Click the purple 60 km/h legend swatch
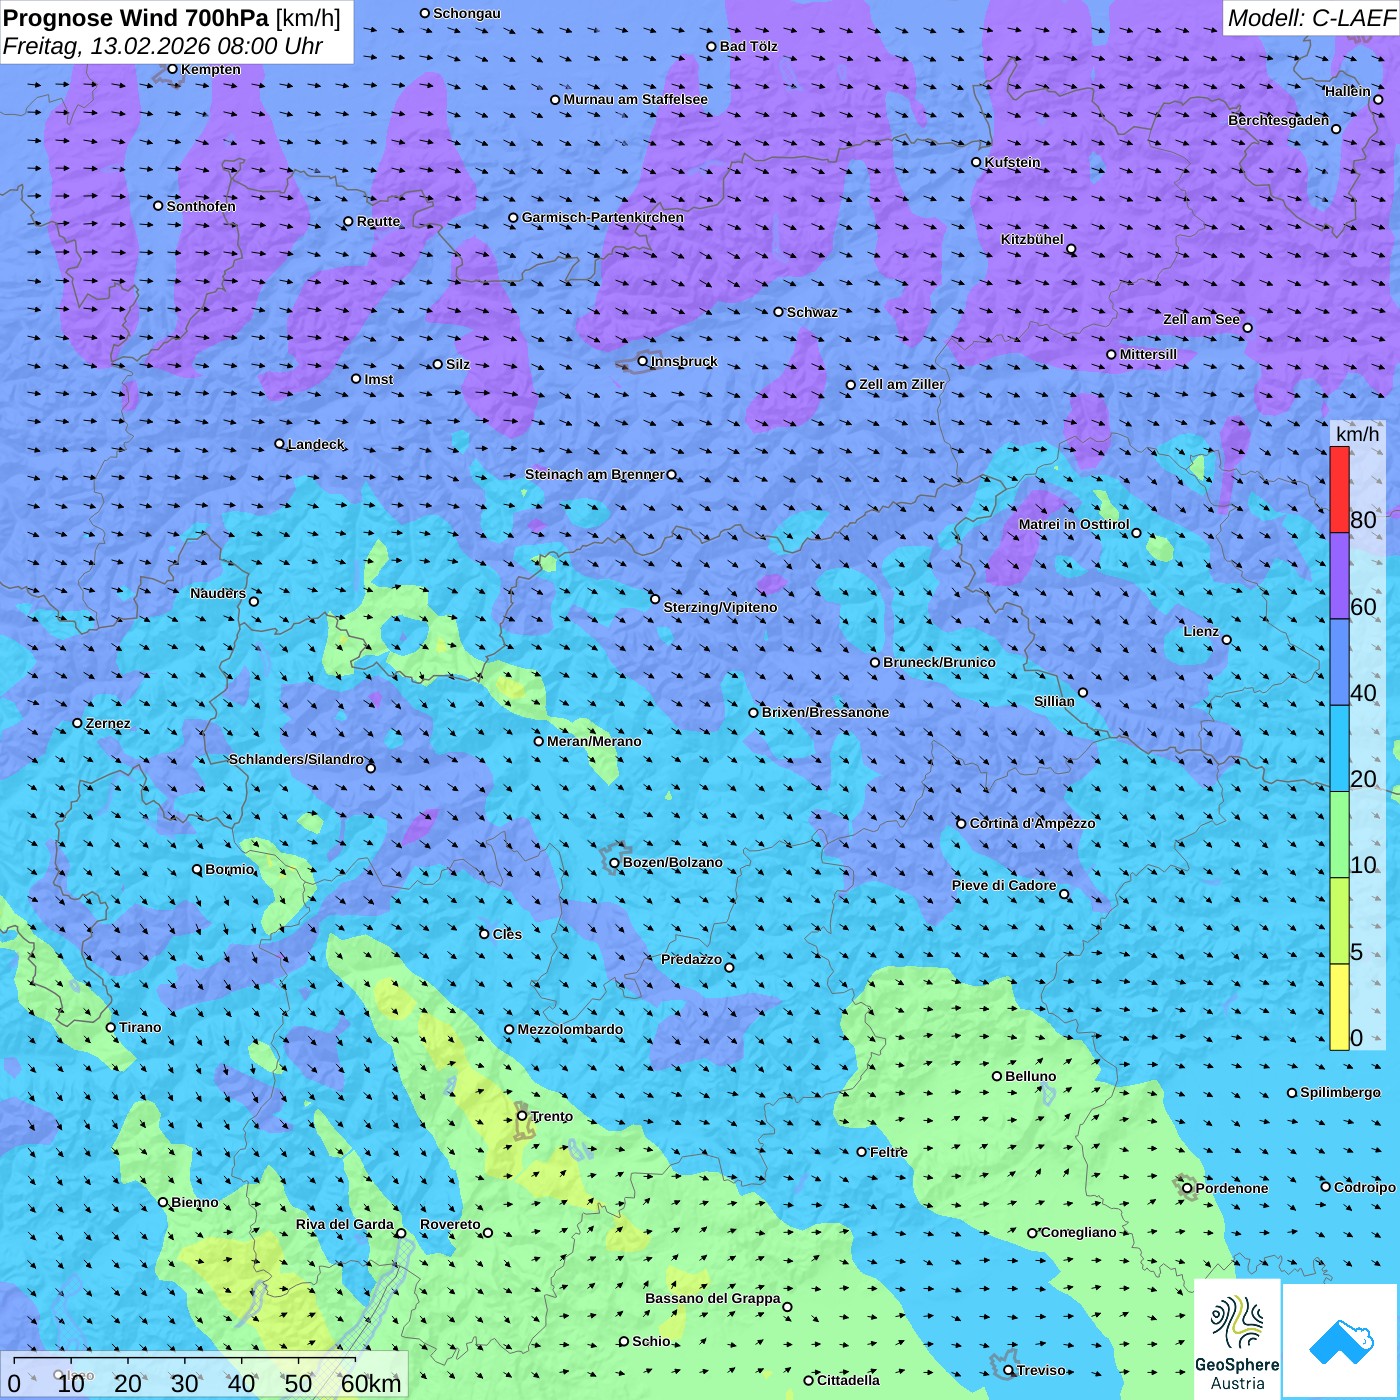The width and height of the screenshot is (1400, 1400). pos(1339,576)
